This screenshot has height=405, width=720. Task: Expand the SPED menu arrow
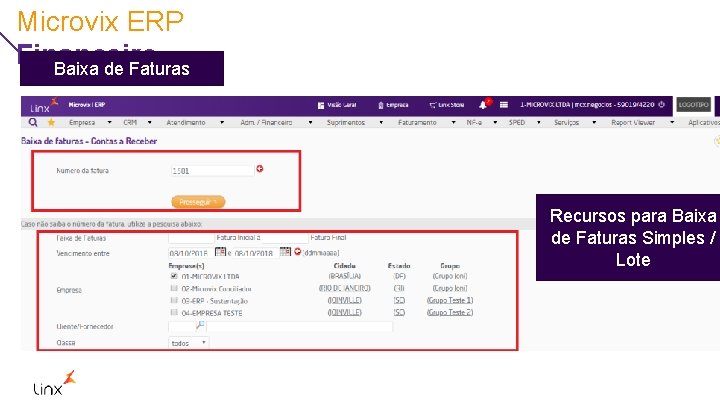[x=539, y=123]
